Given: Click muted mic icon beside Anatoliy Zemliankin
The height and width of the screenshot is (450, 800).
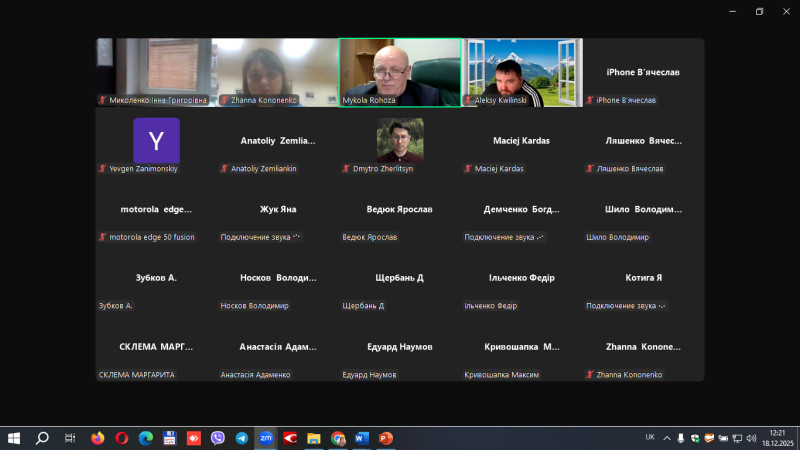Looking at the screenshot, I should click(224, 169).
